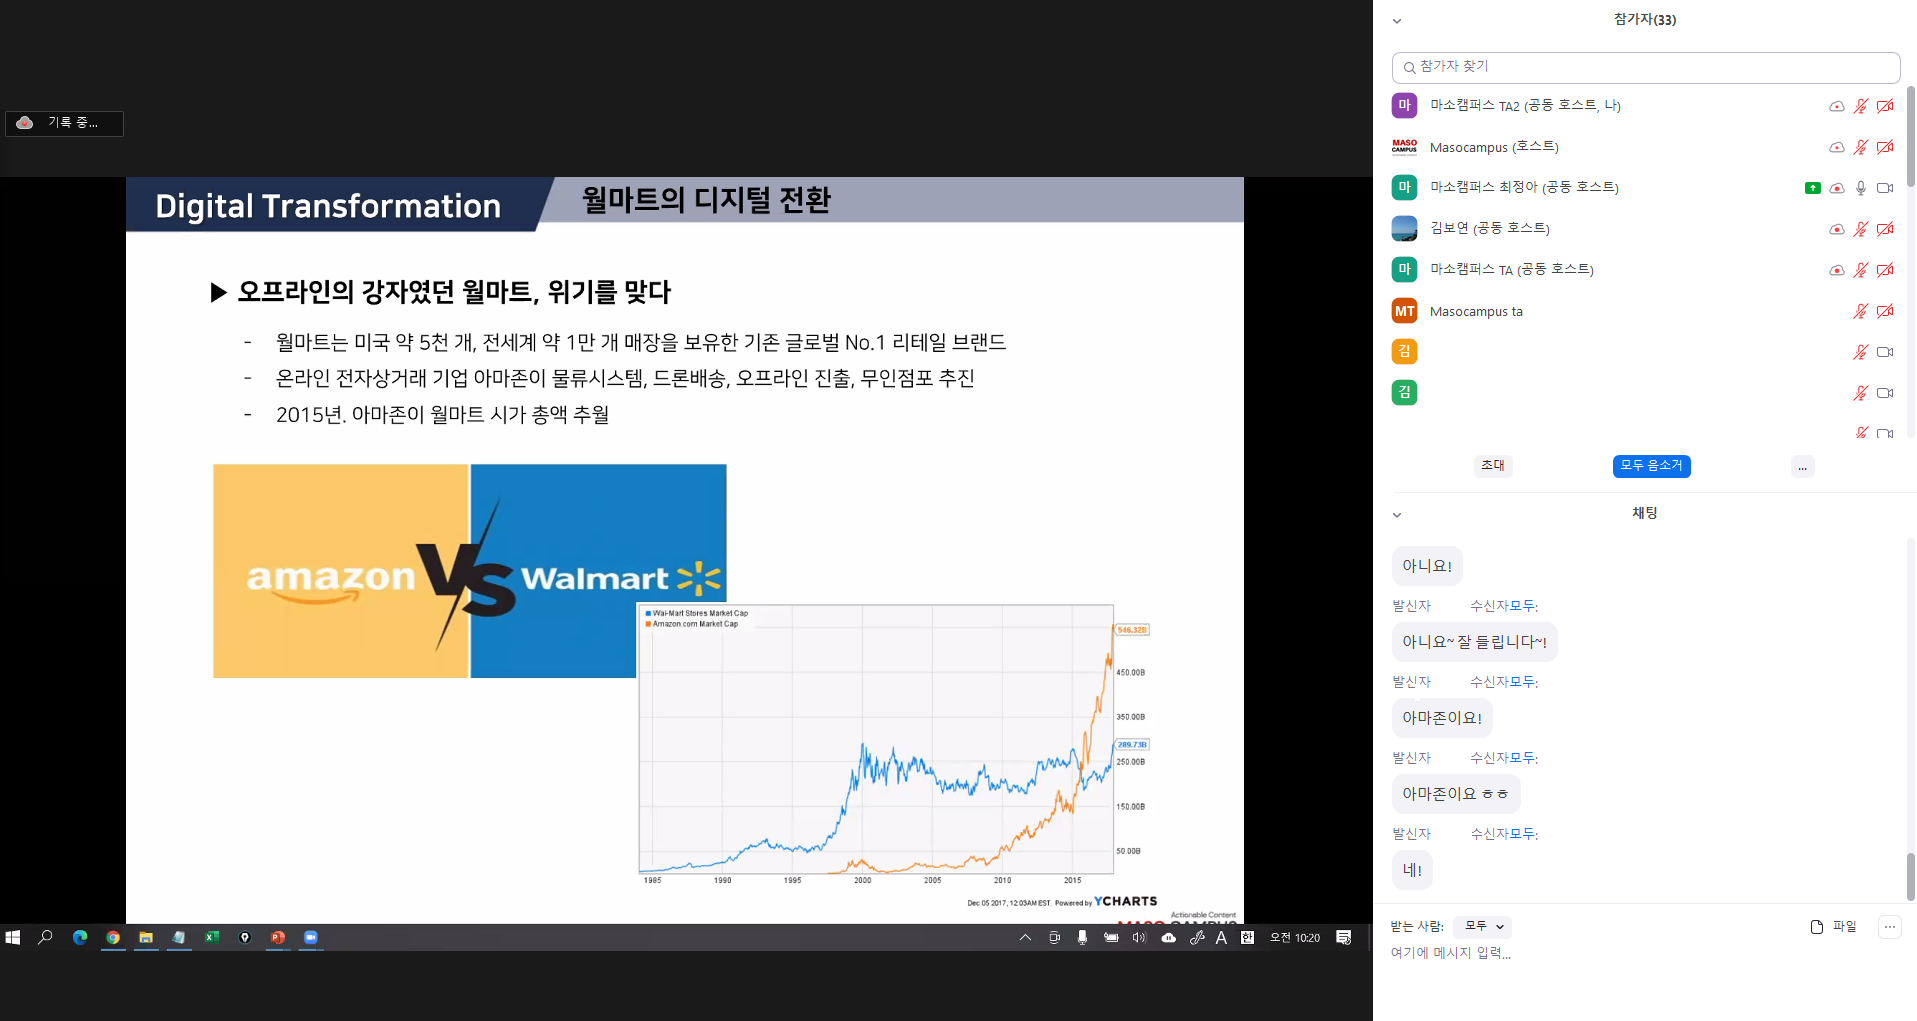
Task: Open the more options menu beside 모두 음소거
Action: [x=1802, y=467]
